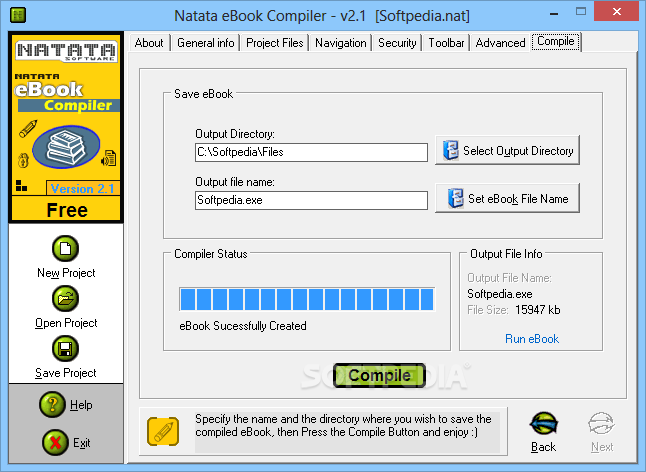Click the Save Project disk icon
The height and width of the screenshot is (472, 646).
(66, 348)
